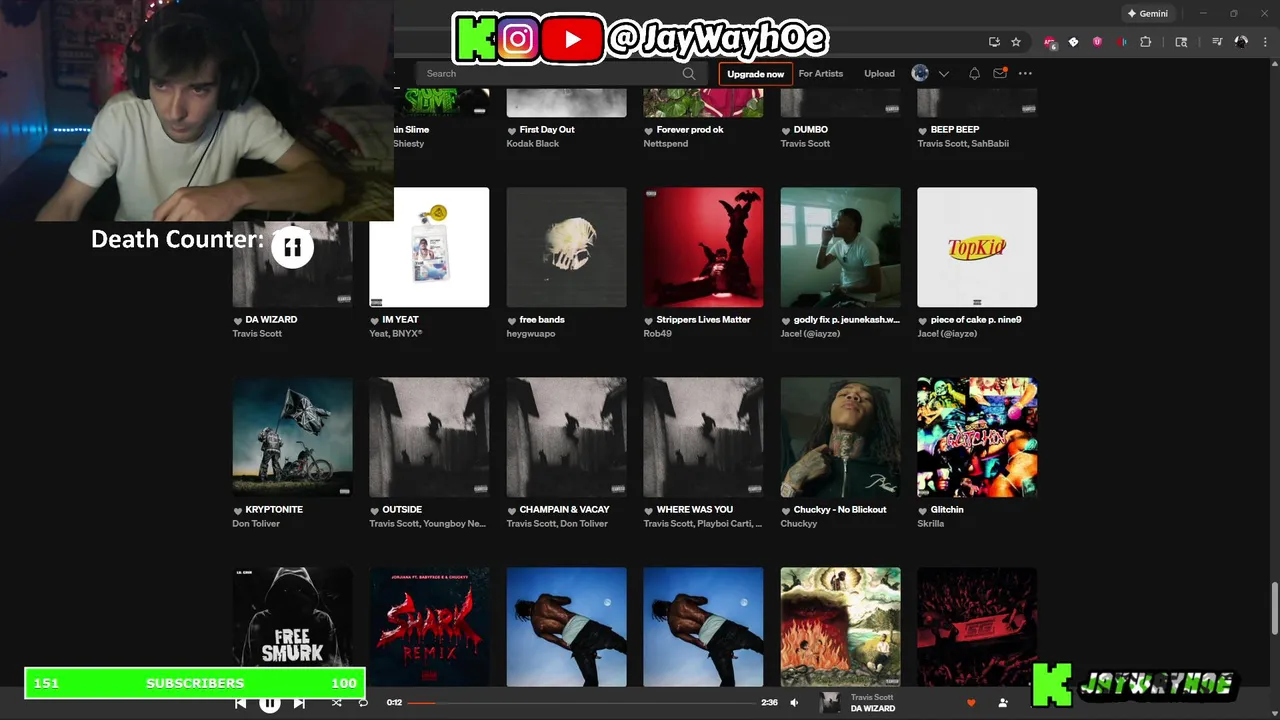Skip to the next track
This screenshot has height=720, width=1280.
click(x=299, y=703)
